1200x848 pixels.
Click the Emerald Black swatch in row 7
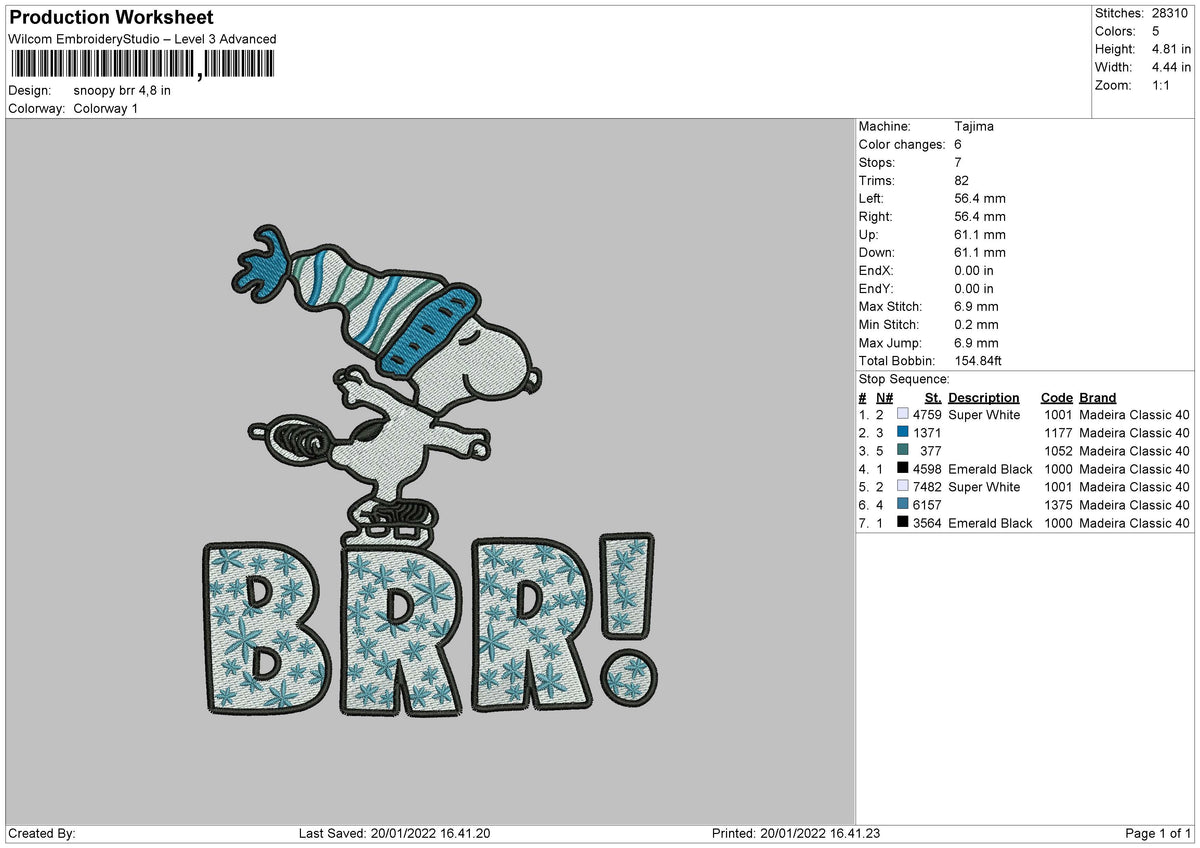click(x=904, y=523)
